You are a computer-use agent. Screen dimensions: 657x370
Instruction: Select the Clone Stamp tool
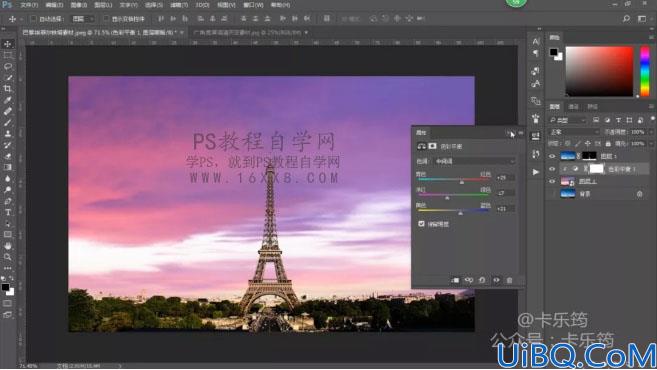[x=8, y=134]
